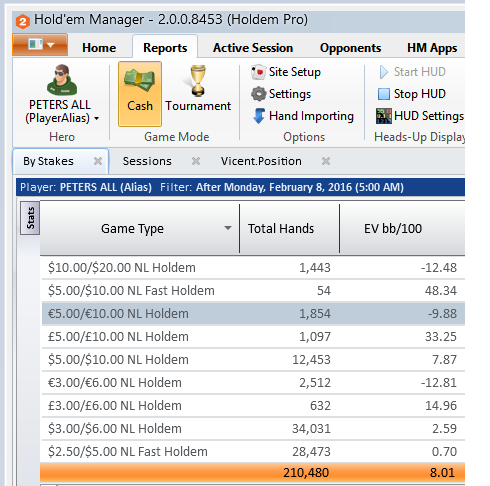The image size is (490, 486).
Task: Close the By Stakes report tab
Action: coord(98,161)
